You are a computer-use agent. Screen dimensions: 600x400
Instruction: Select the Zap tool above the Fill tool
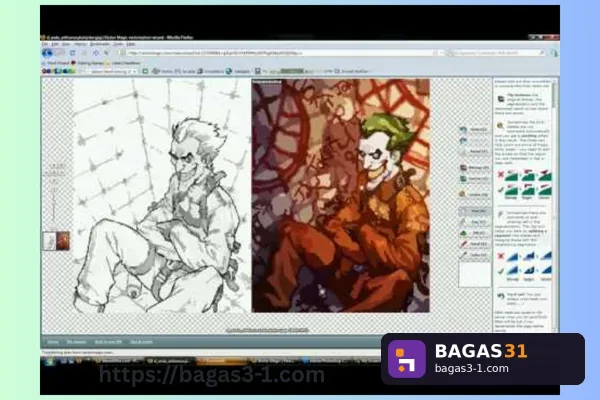474,222
